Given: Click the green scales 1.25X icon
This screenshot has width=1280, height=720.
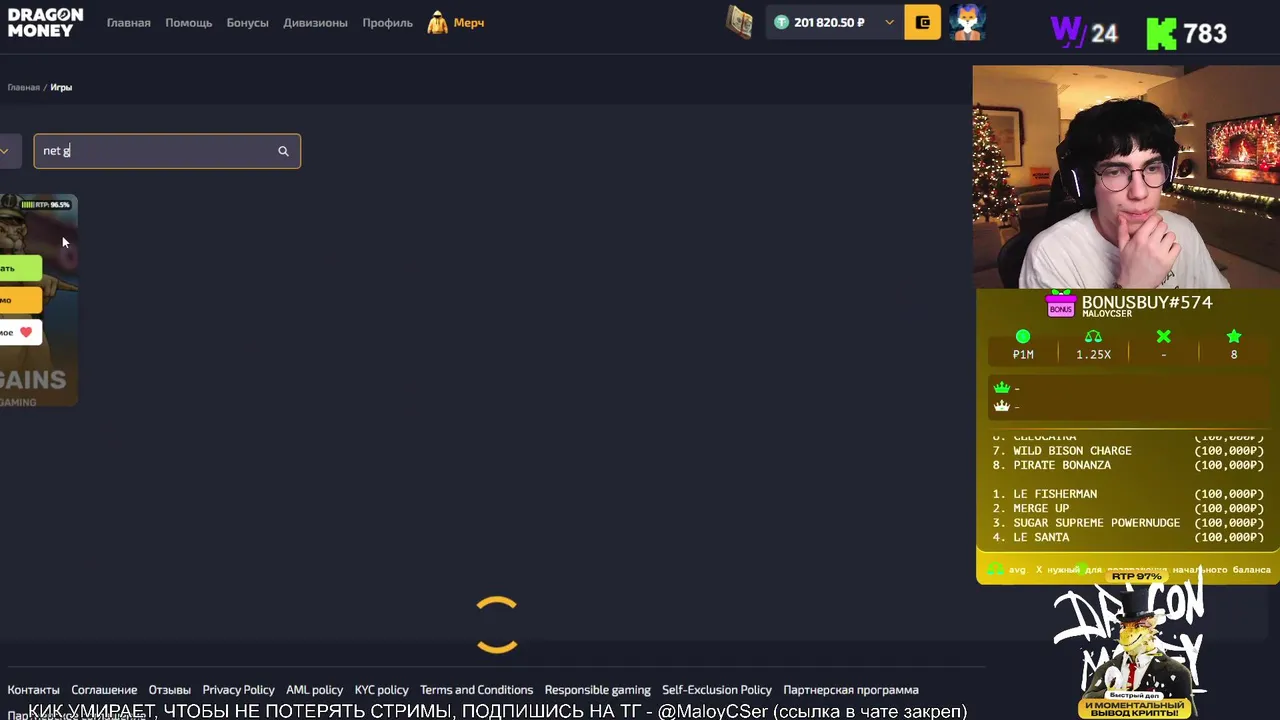Looking at the screenshot, I should [x=1093, y=337].
